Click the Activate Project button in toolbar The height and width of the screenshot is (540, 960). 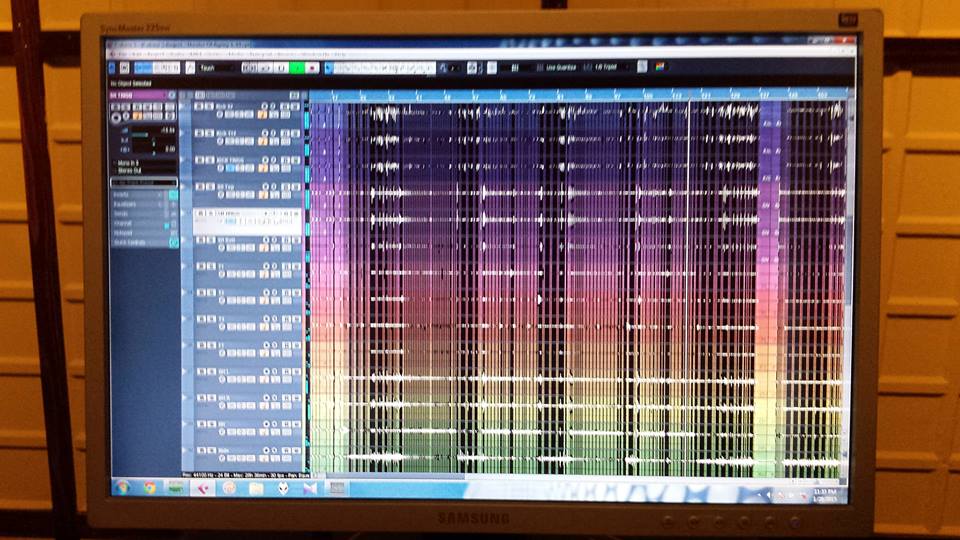[x=112, y=67]
